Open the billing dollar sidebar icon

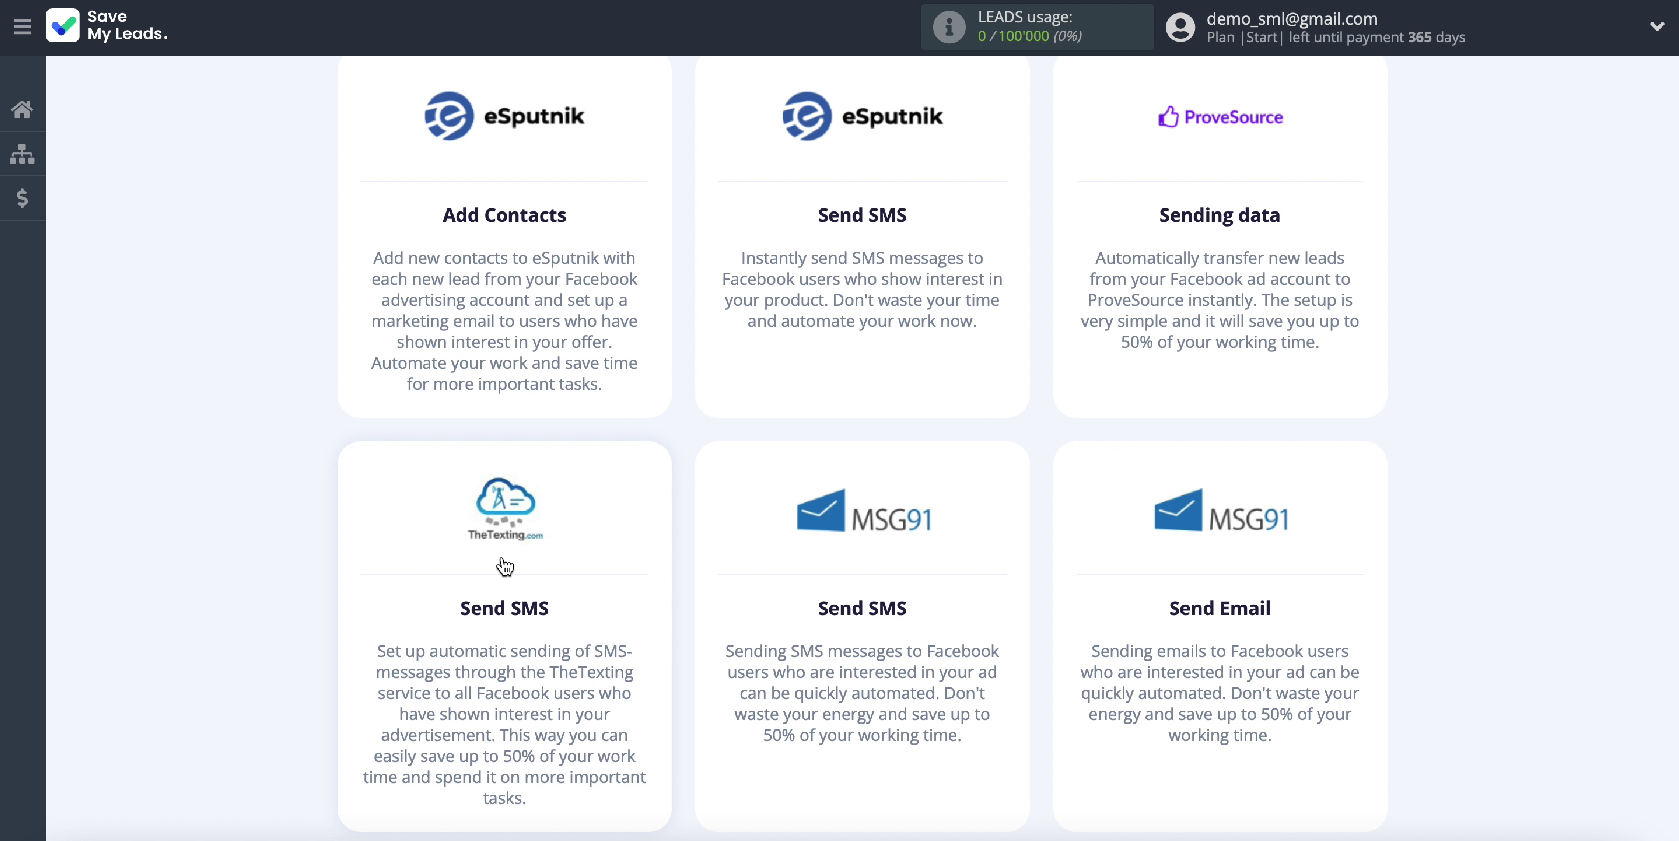22,198
